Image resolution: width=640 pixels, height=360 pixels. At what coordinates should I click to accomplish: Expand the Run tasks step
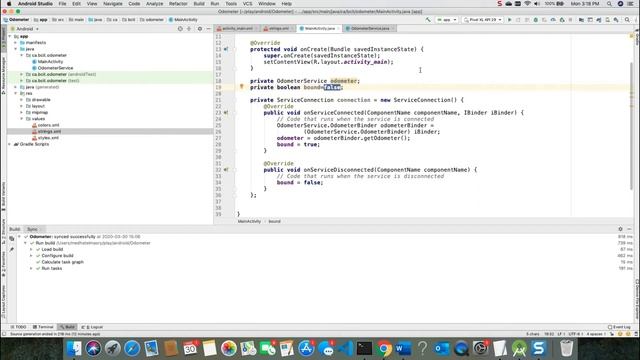[31, 268]
